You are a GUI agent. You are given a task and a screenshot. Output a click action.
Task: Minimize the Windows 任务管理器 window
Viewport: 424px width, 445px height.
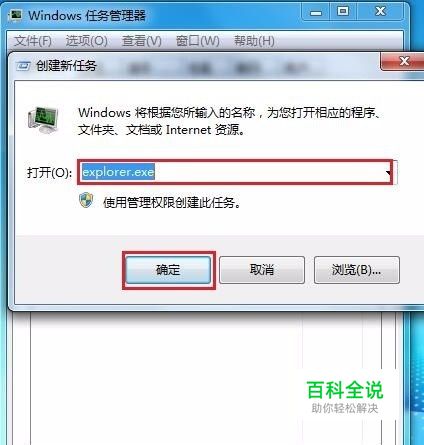[316, 13]
